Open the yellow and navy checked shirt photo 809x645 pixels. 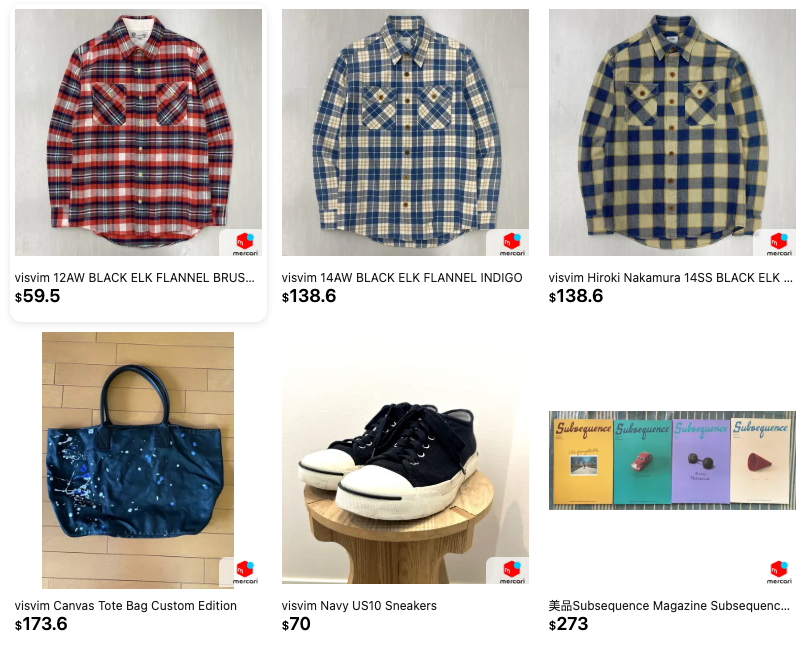pos(672,132)
